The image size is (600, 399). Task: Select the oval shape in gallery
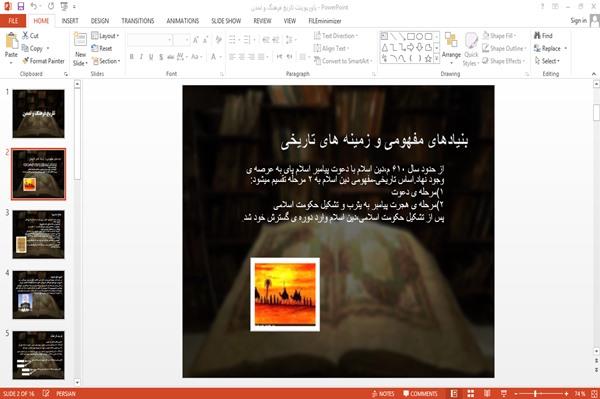point(419,36)
